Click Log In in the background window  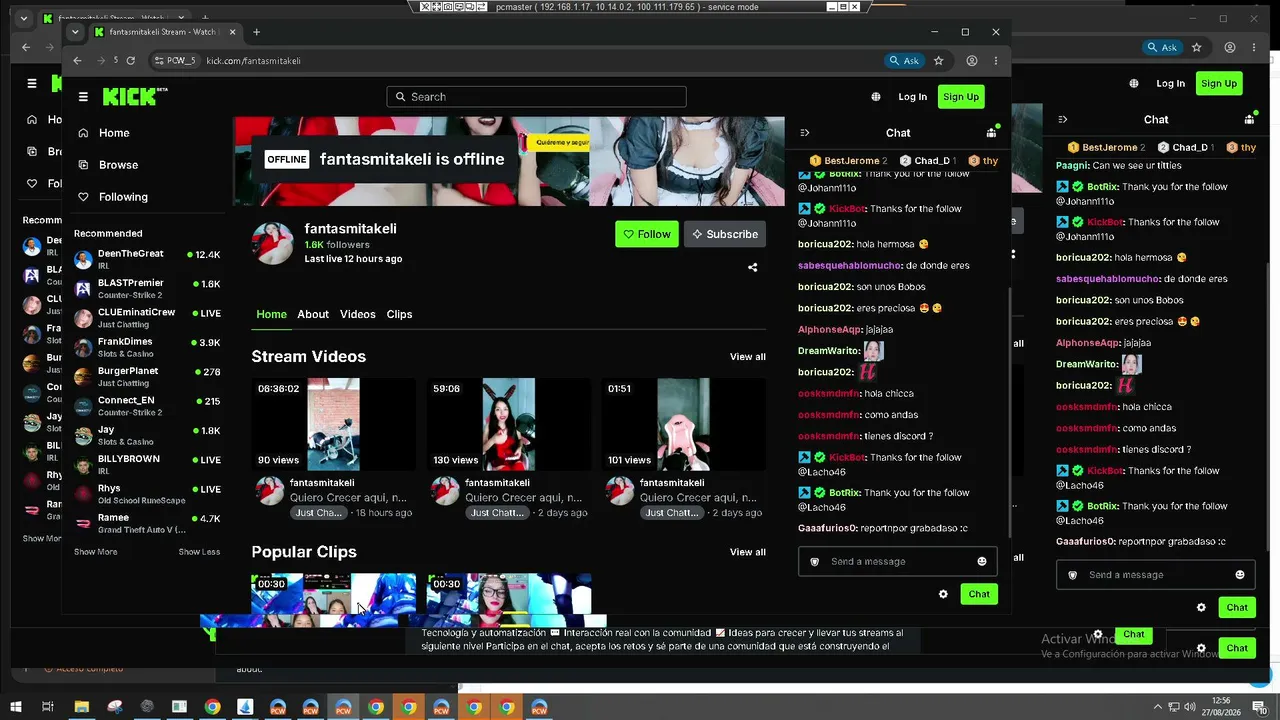1170,84
